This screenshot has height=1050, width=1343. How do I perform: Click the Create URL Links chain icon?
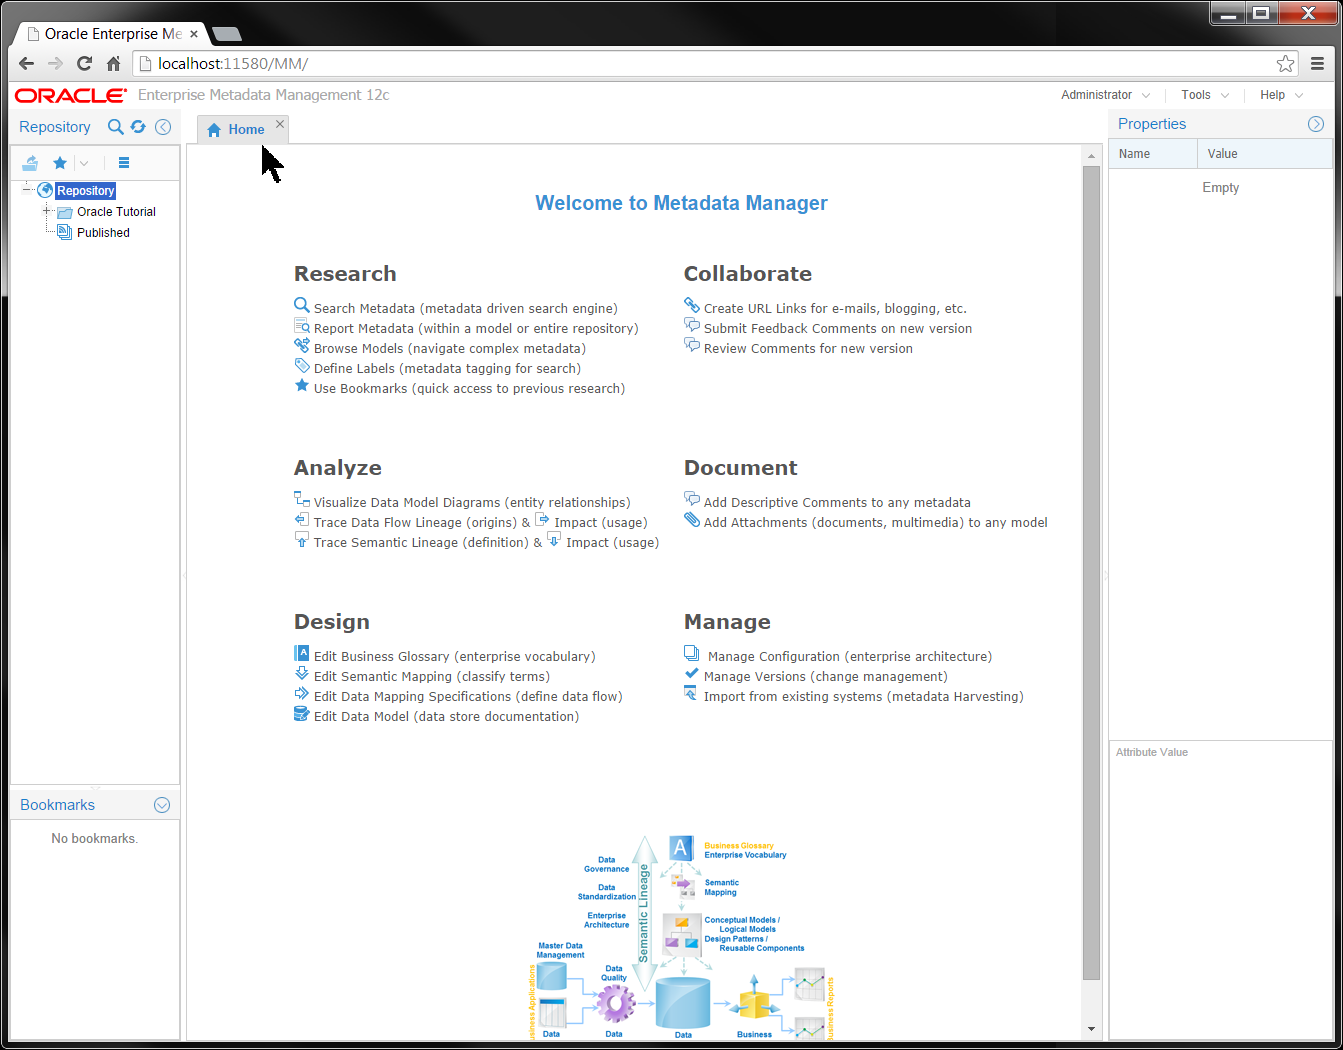point(692,305)
